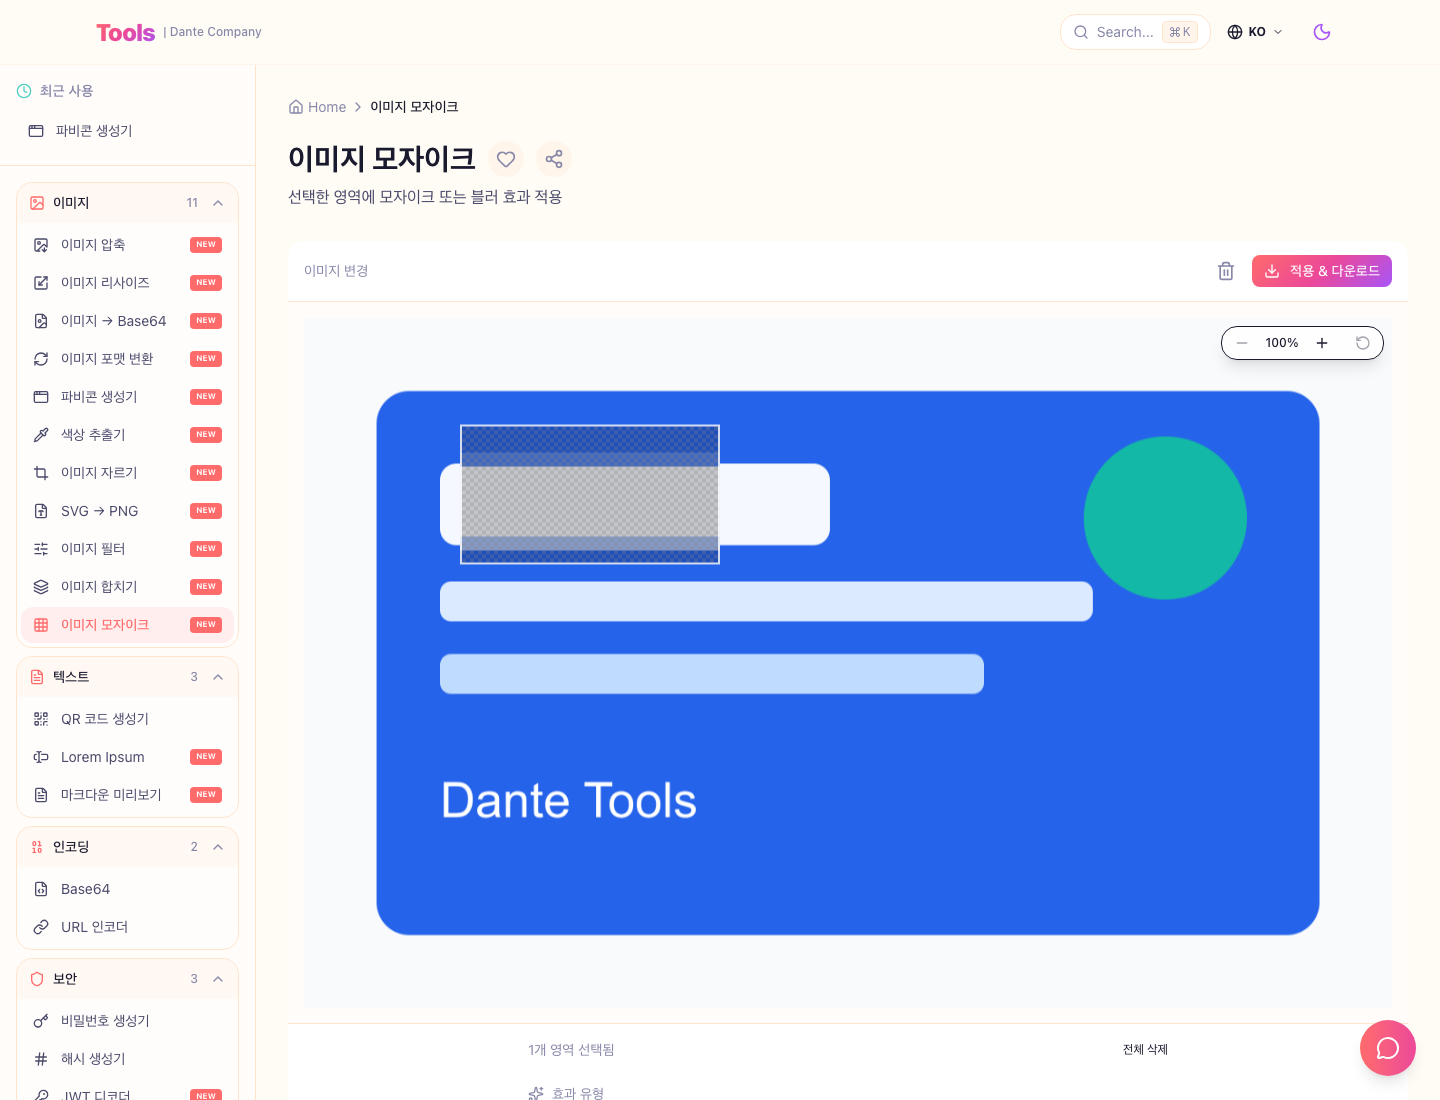Open 이미지 → Base64 tool
1440x1100 pixels.
[x=127, y=321]
